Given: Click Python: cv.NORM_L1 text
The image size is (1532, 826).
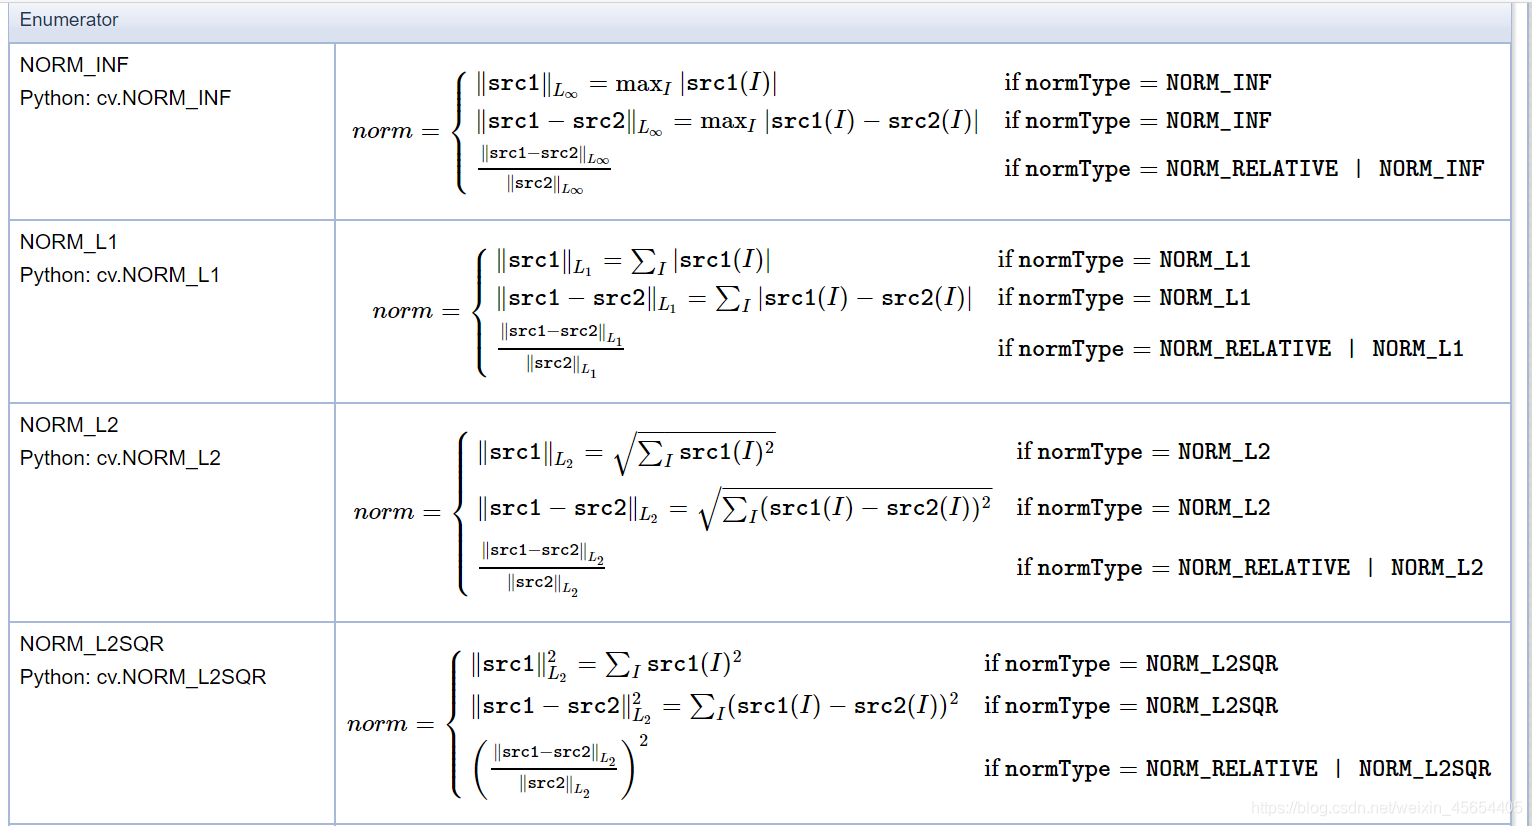Looking at the screenshot, I should coord(120,275).
